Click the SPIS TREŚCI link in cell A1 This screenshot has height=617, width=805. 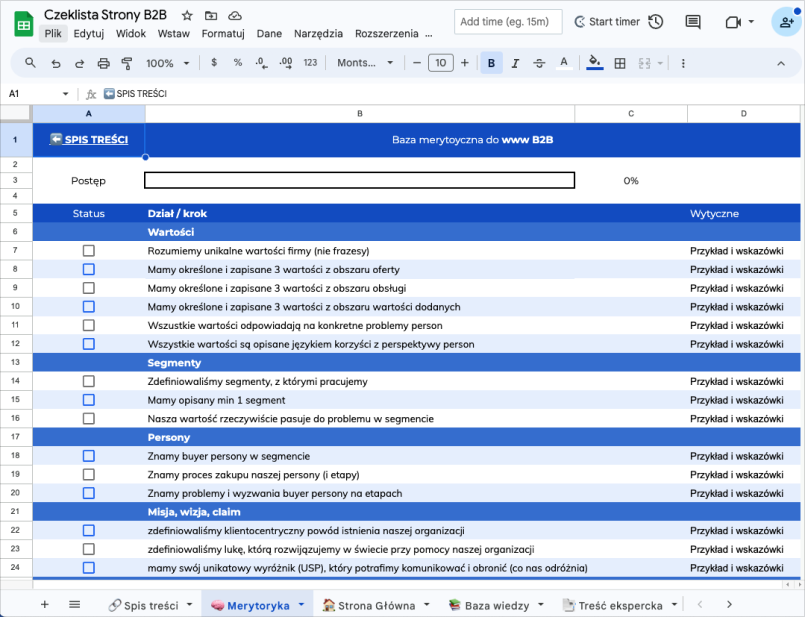click(89, 140)
